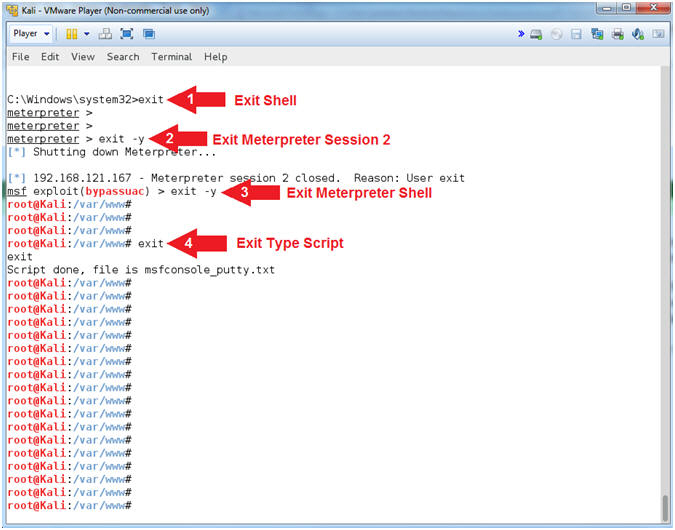Click the hard disk device icon
Image resolution: width=675 pixels, height=530 pixels.
[x=536, y=34]
